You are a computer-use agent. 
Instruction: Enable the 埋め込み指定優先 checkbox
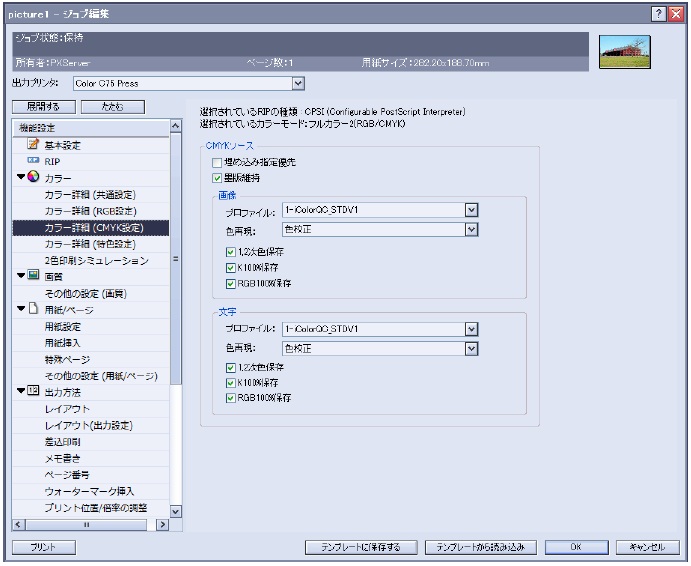coord(216,162)
